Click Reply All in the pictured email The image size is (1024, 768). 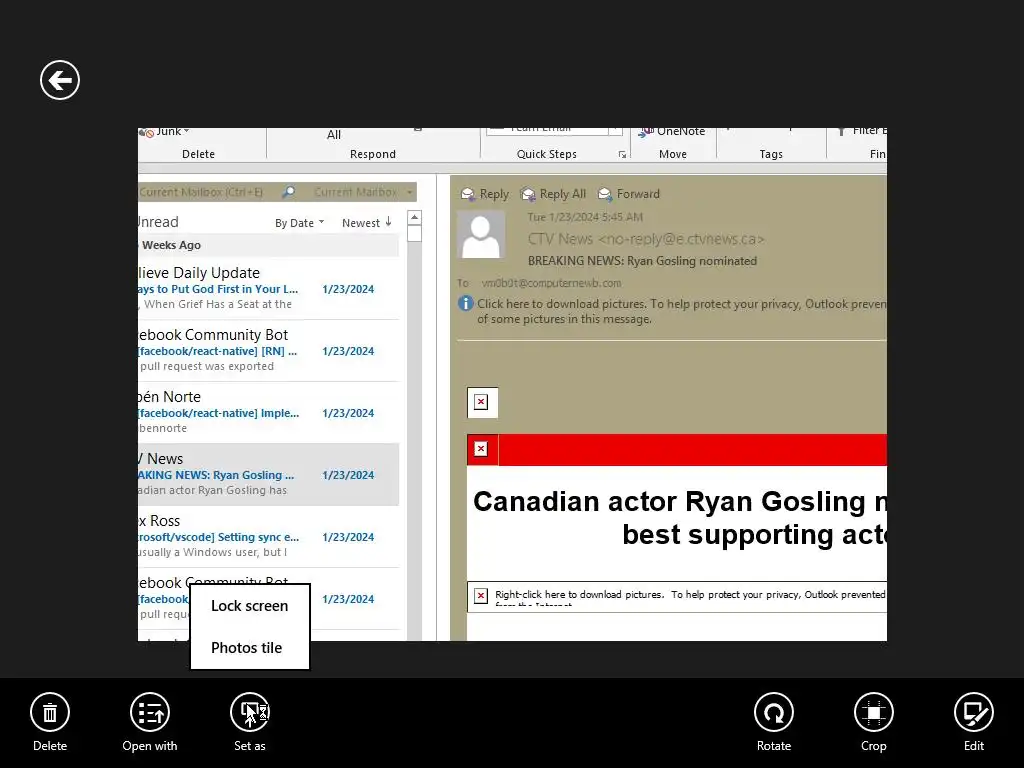553,194
